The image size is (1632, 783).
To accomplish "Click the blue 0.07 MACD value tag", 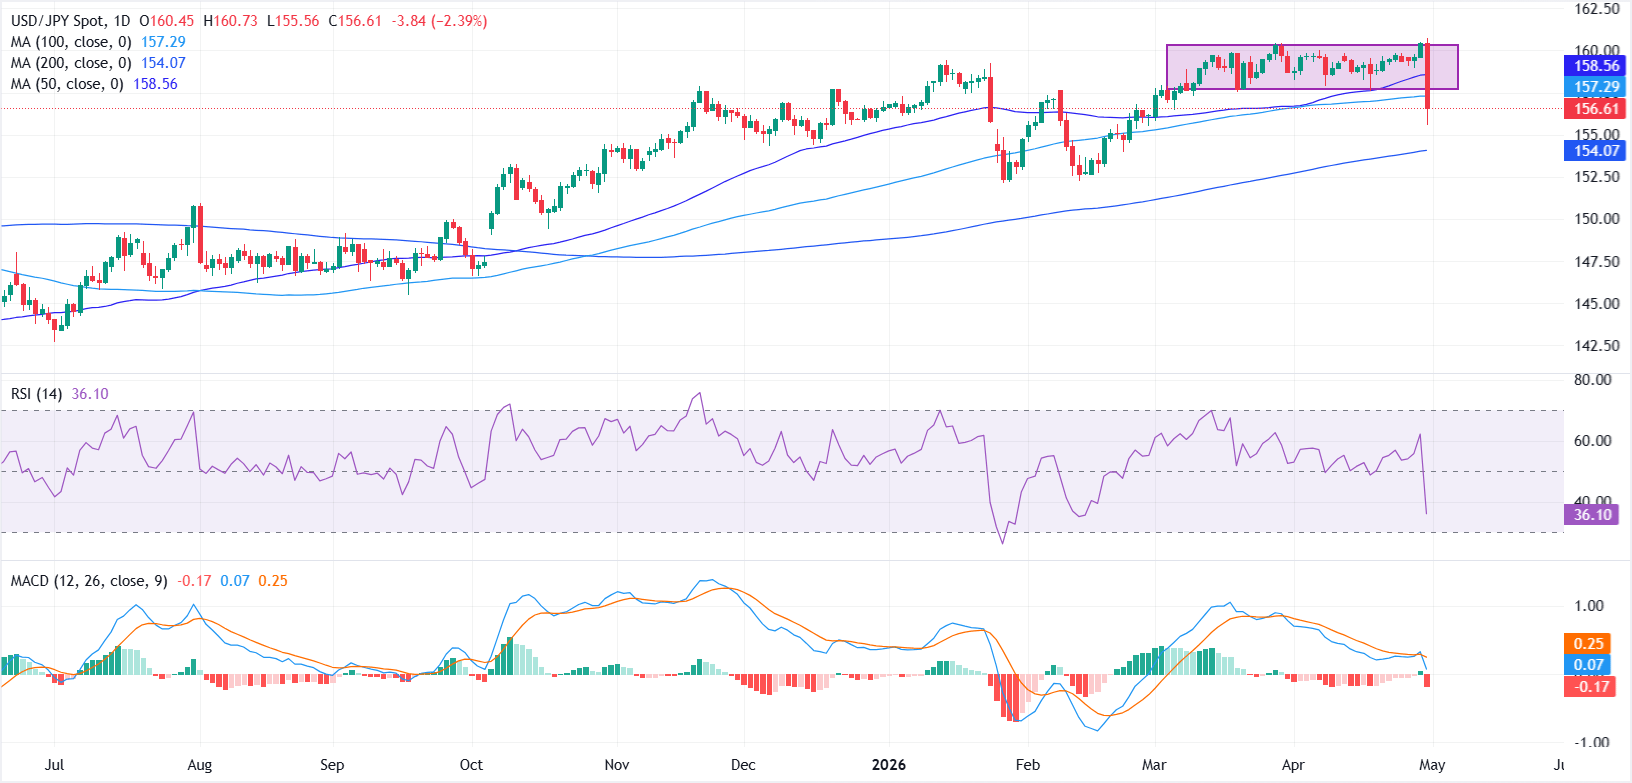I will (x=1588, y=665).
